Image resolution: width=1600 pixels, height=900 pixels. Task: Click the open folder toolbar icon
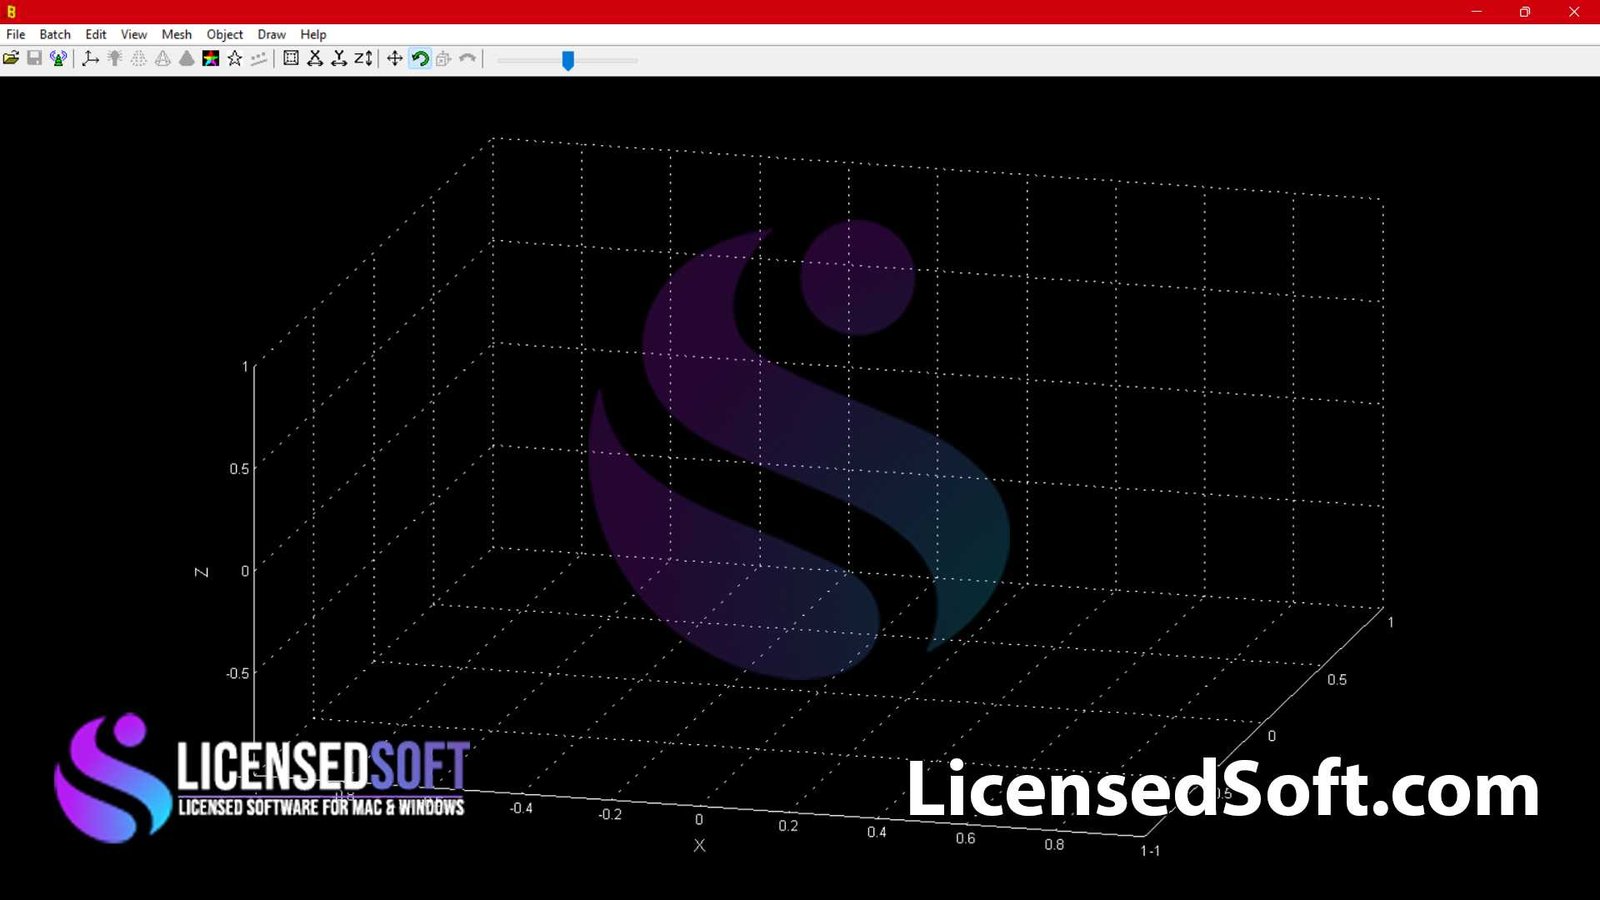[11, 59]
